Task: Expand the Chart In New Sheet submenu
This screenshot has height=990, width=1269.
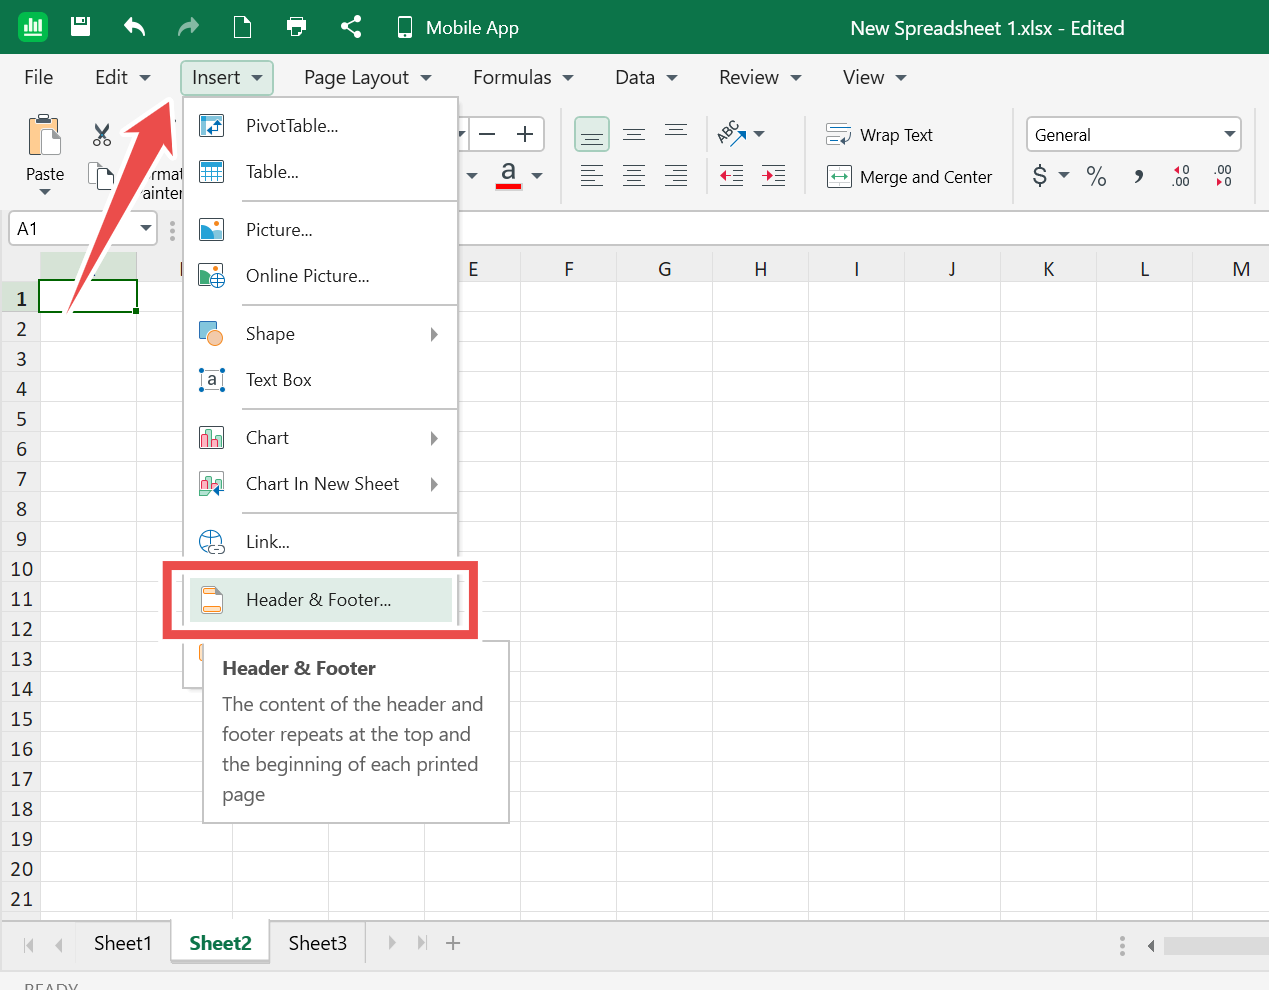Action: tap(320, 484)
